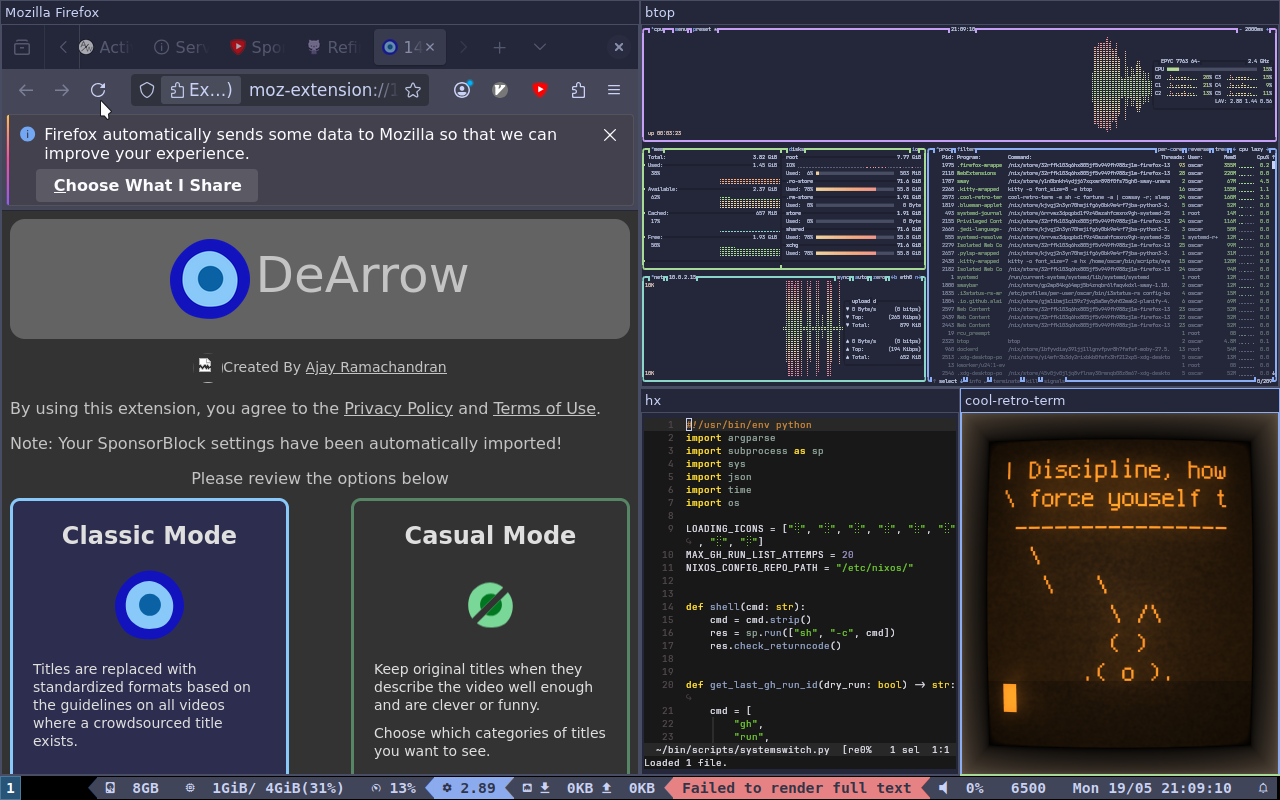
Task: Switch to the 'Refi…' tab
Action: pyautogui.click(x=332, y=47)
